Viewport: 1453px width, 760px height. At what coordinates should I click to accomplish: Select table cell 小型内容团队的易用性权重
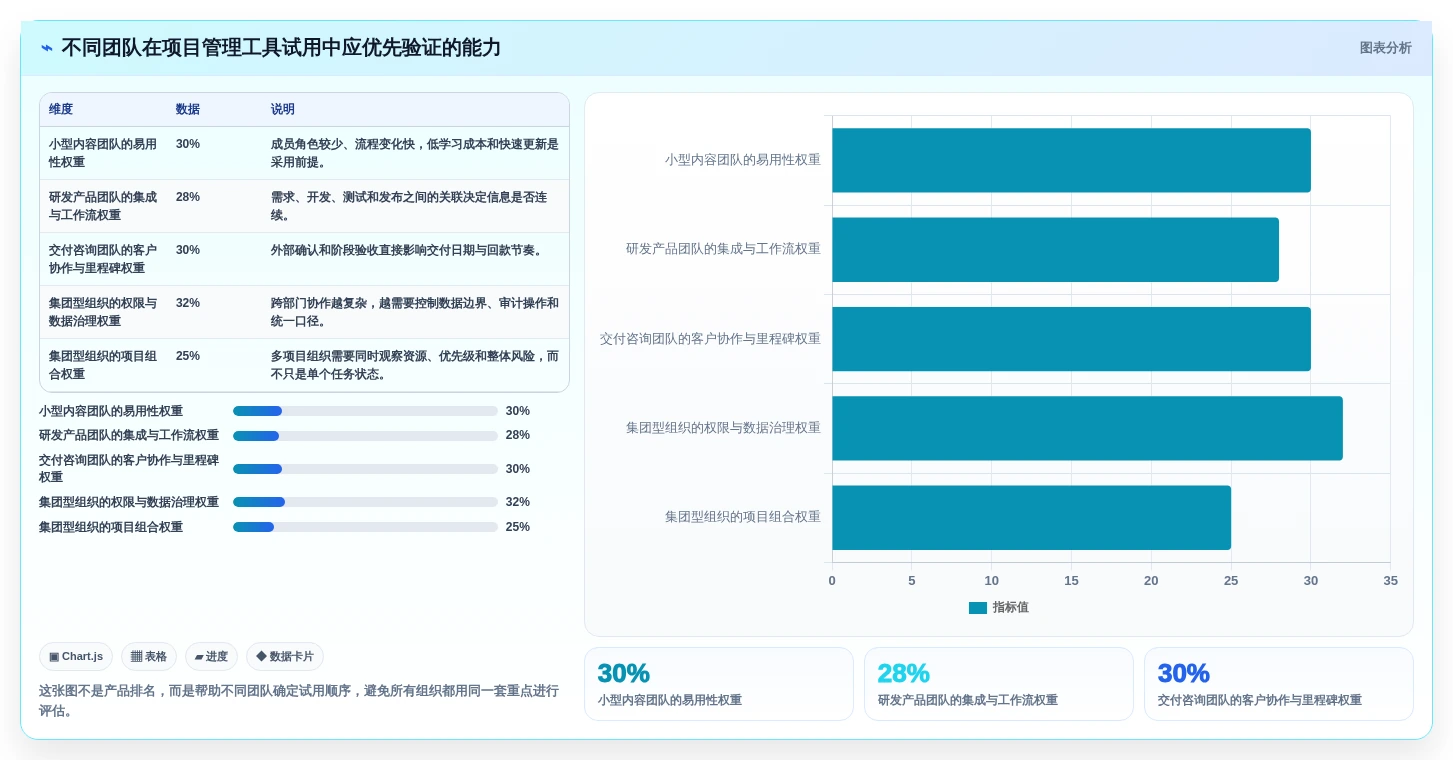click(103, 153)
